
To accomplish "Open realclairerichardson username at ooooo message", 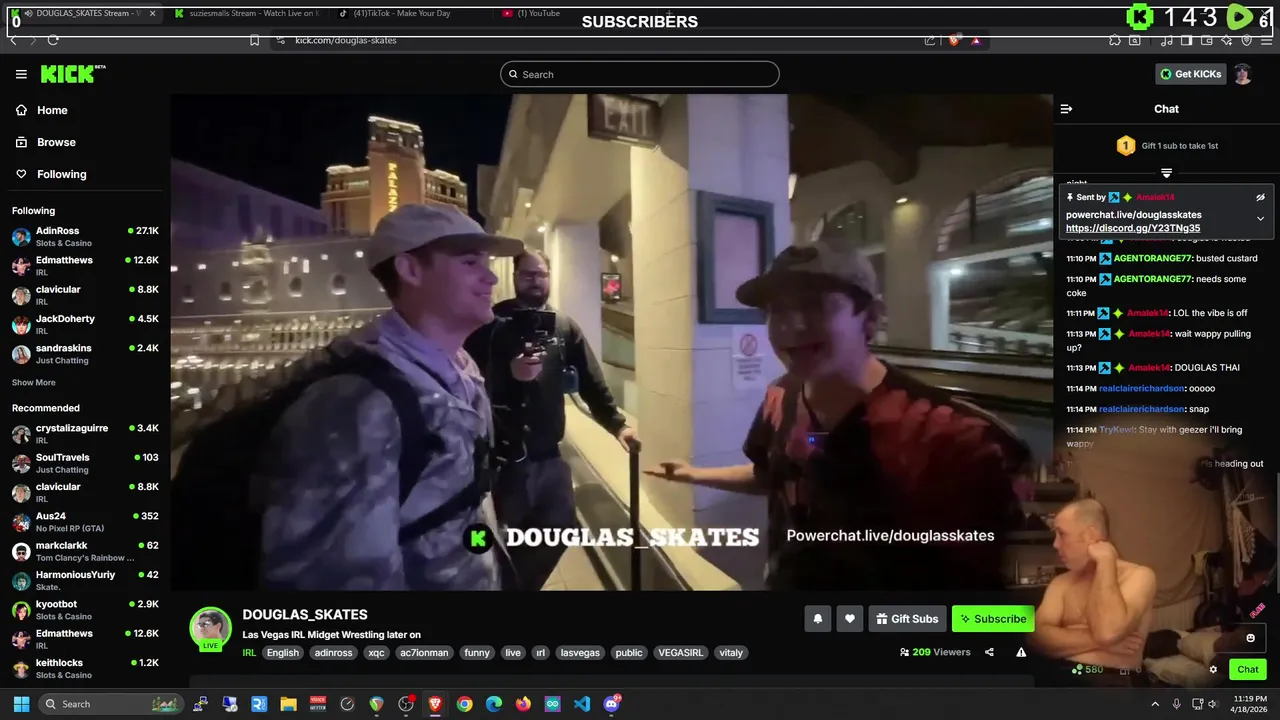I will [1142, 388].
